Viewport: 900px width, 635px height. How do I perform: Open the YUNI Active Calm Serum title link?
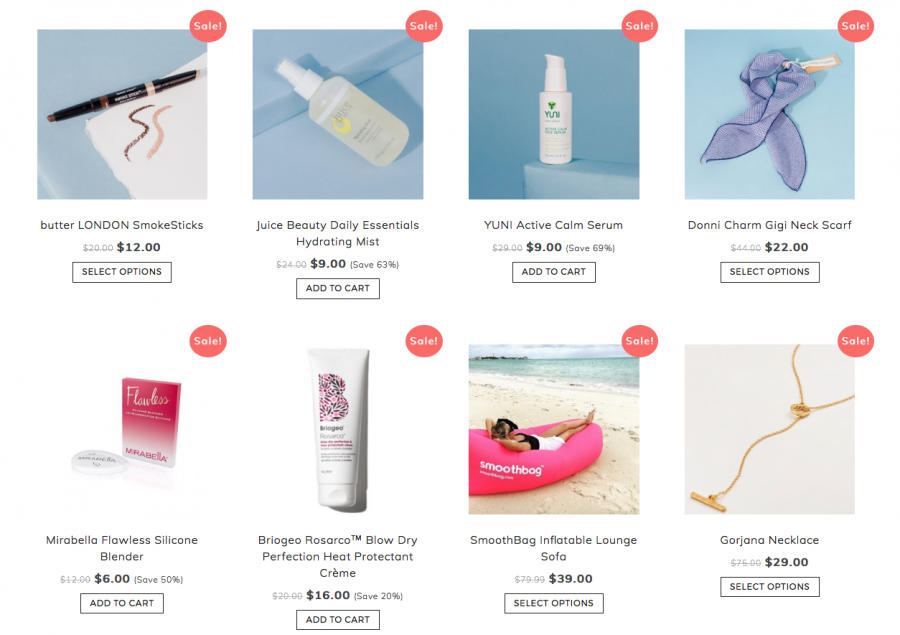pyautogui.click(x=553, y=225)
